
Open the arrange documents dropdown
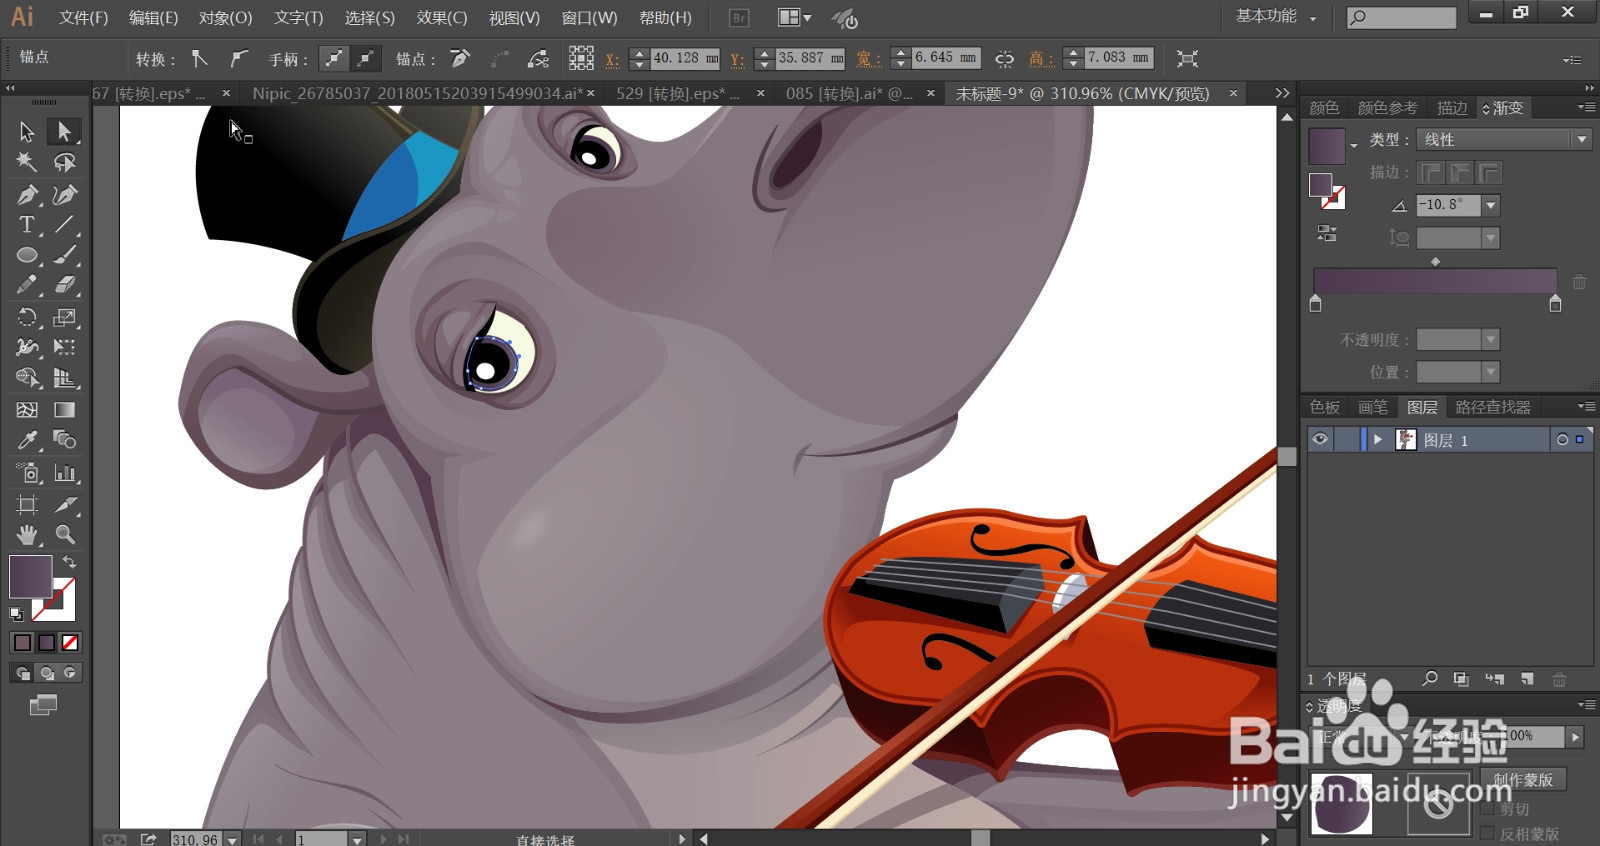tap(795, 18)
